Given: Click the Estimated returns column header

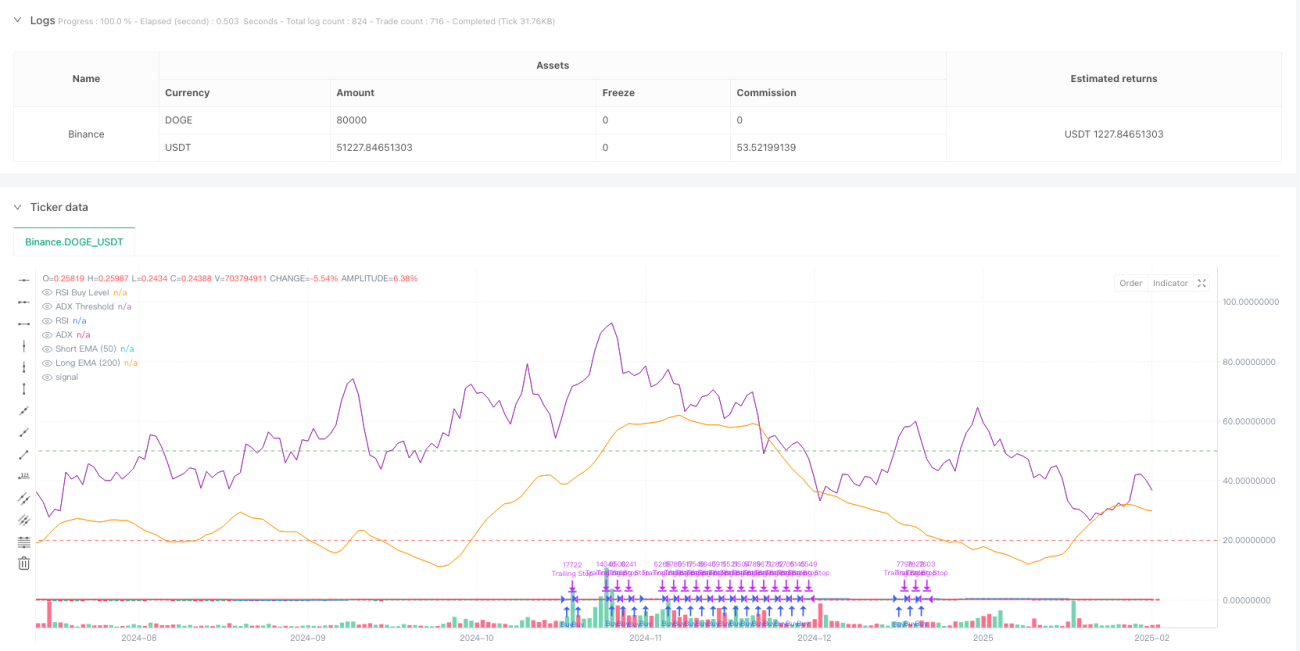Looking at the screenshot, I should click(x=1113, y=79).
